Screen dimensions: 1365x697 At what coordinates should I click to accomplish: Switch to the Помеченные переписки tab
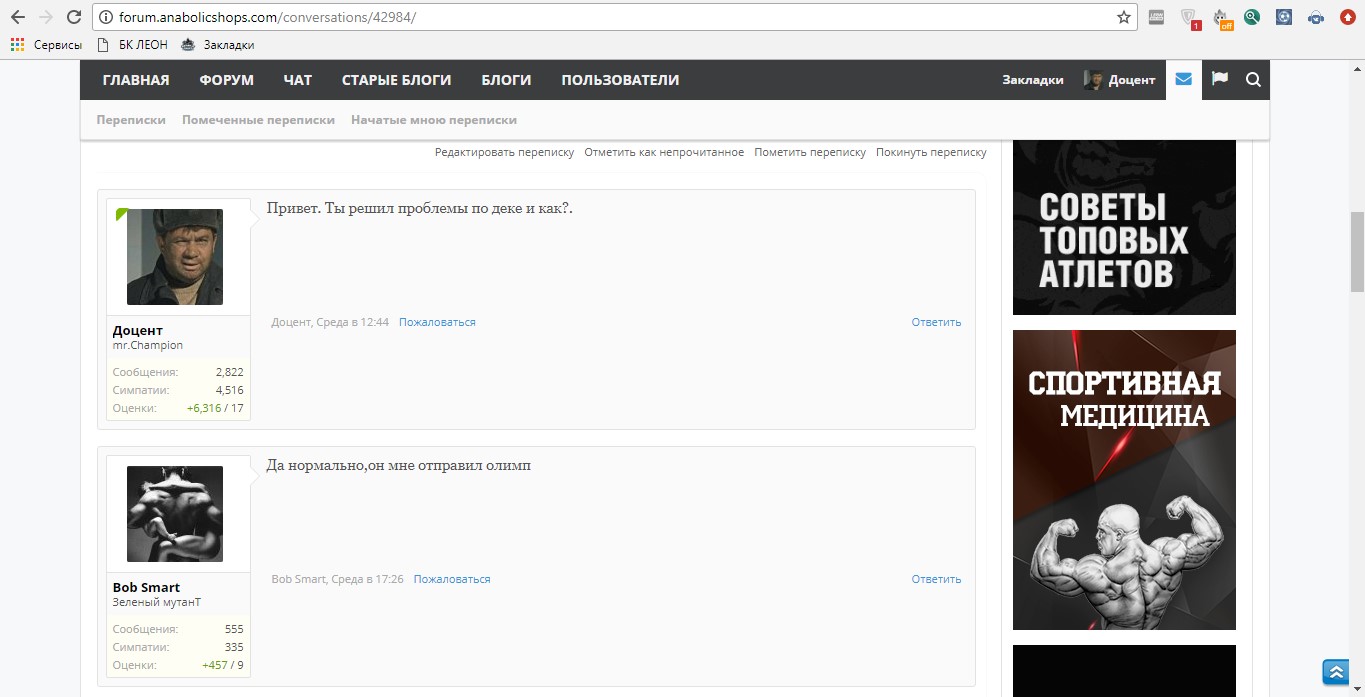click(x=258, y=119)
